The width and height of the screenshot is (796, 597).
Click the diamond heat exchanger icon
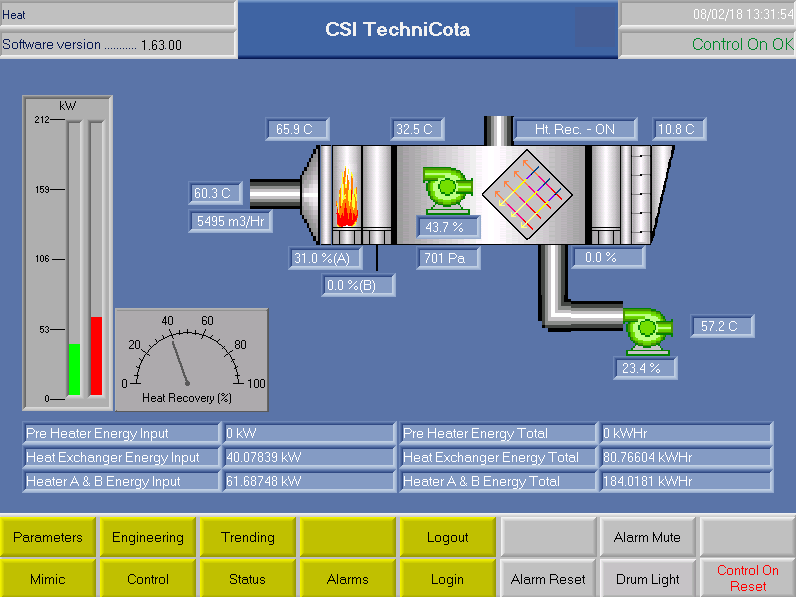pyautogui.click(x=527, y=194)
